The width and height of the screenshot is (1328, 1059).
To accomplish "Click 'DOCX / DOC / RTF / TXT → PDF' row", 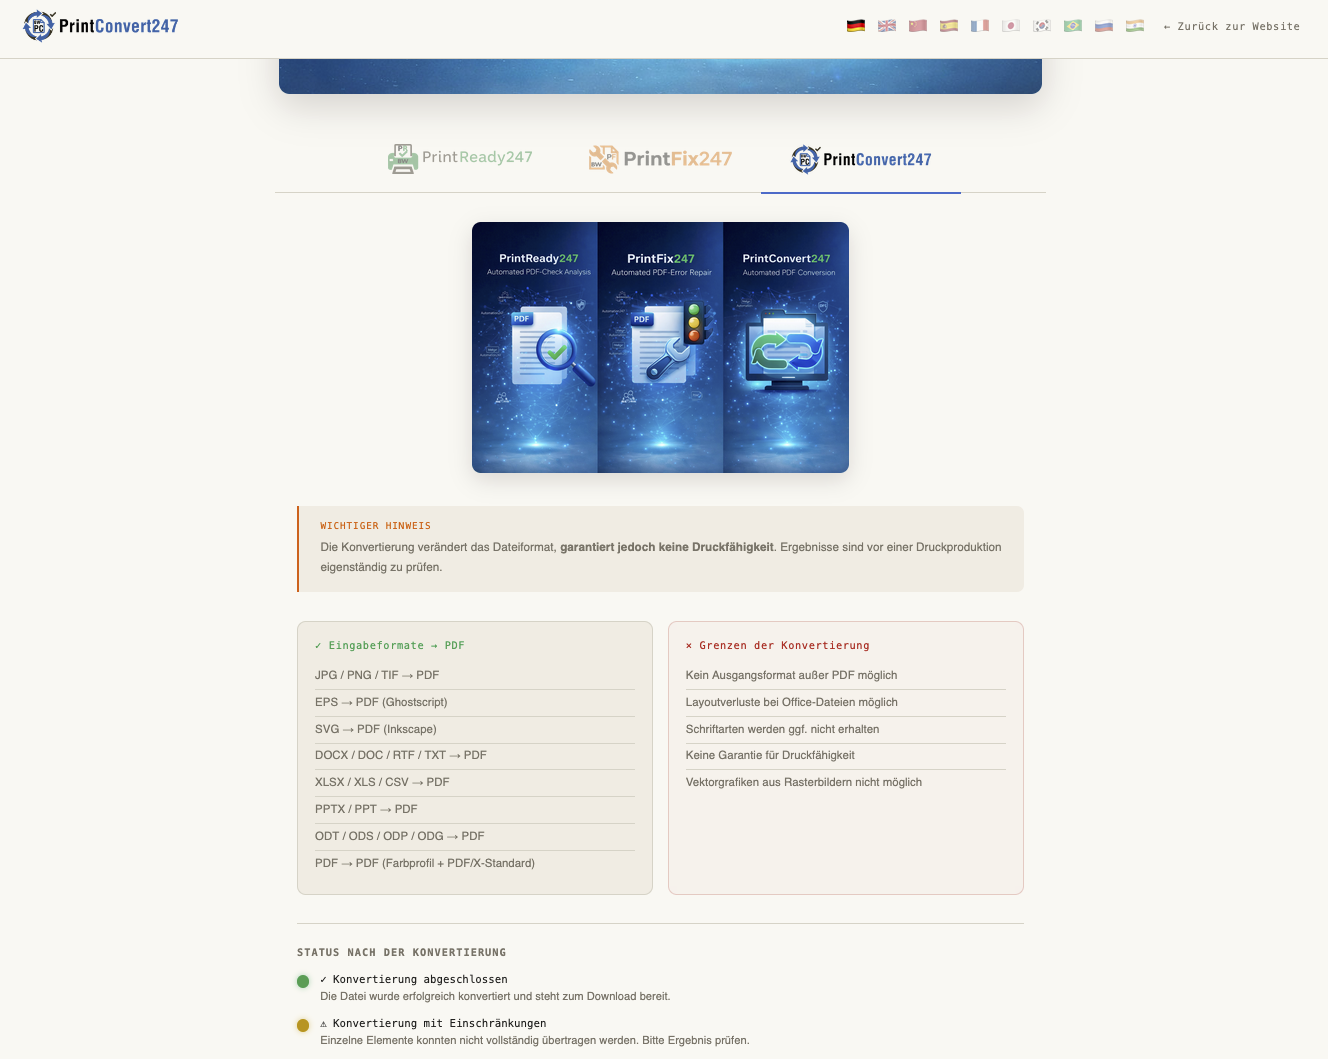I will click(x=475, y=755).
